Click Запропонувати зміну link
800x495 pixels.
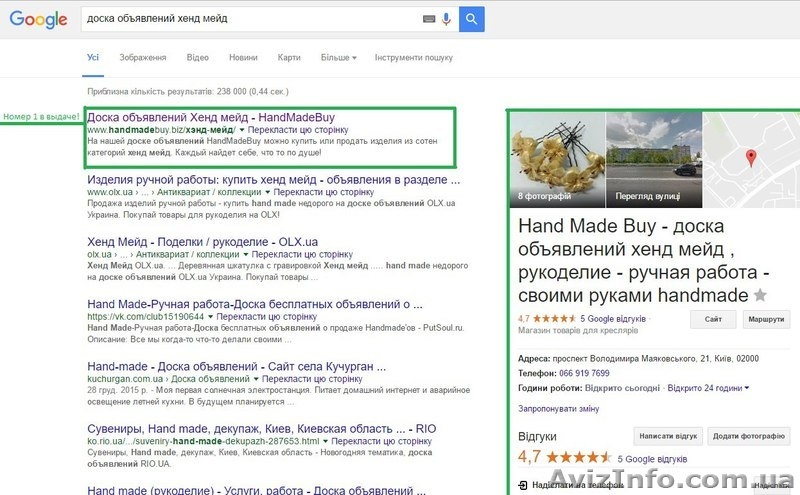(x=558, y=409)
